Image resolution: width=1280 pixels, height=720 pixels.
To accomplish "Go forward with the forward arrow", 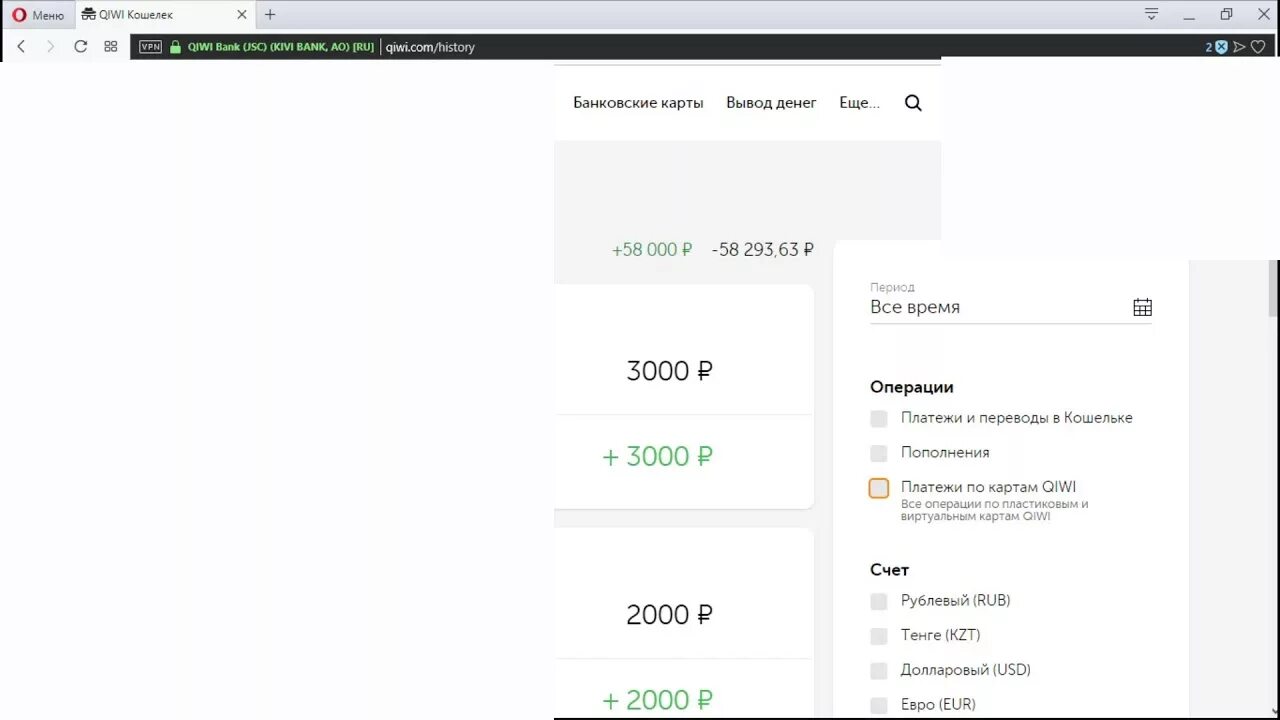I will [50, 46].
